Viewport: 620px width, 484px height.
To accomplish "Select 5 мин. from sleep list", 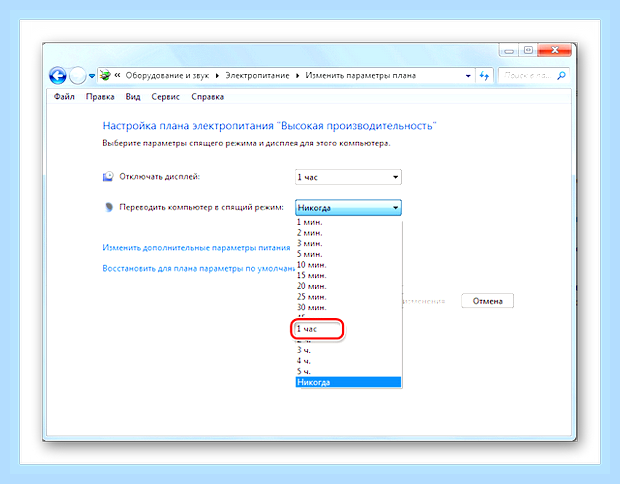I will pos(348,254).
